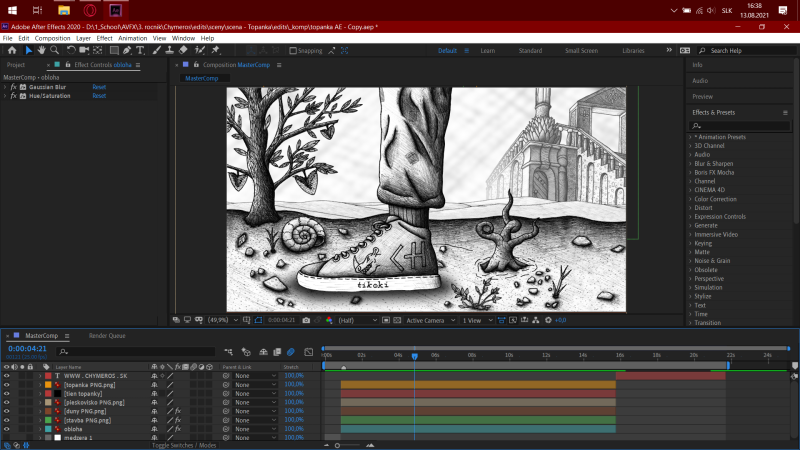
Task: Open show channel color management icon
Action: 329,320
